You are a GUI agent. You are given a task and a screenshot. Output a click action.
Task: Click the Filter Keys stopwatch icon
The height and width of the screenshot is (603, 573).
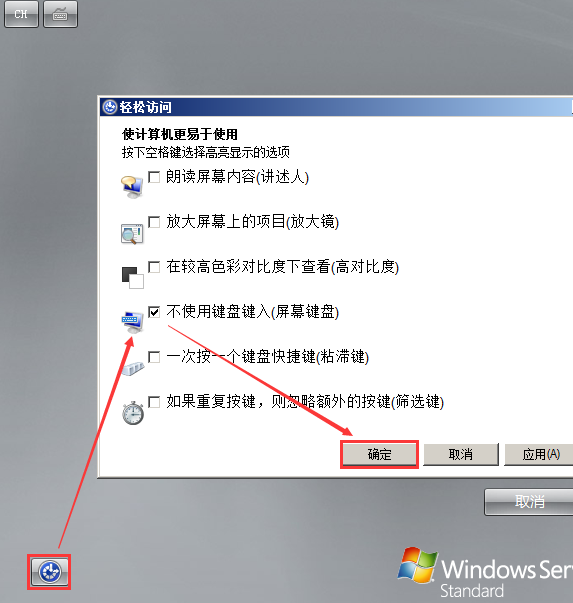tap(133, 413)
